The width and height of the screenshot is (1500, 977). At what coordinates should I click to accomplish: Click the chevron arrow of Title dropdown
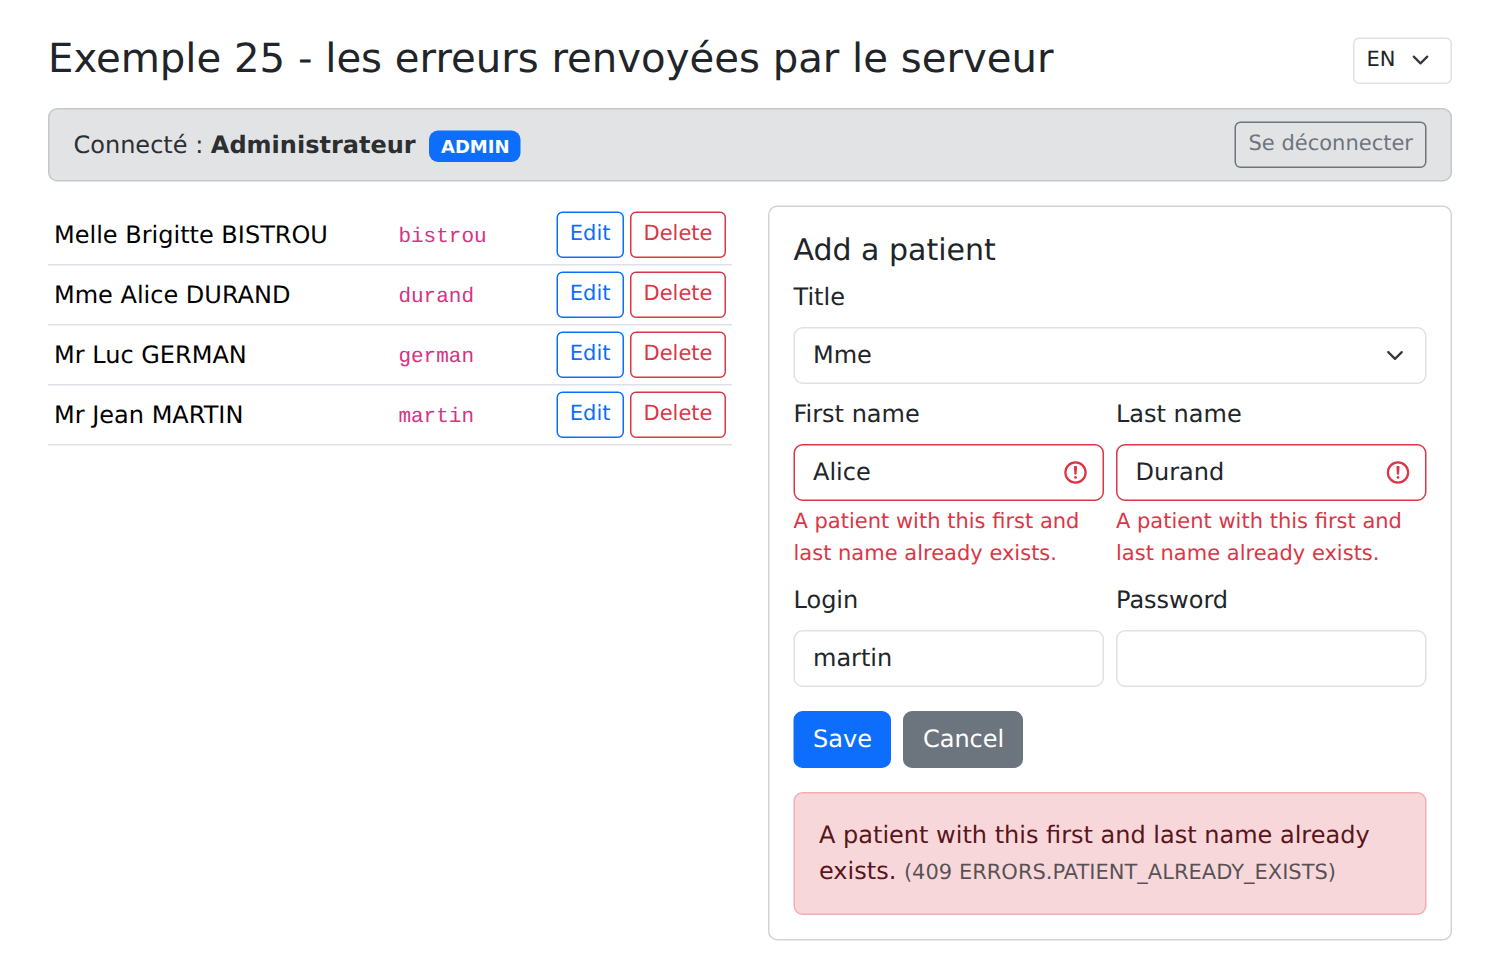(1395, 355)
